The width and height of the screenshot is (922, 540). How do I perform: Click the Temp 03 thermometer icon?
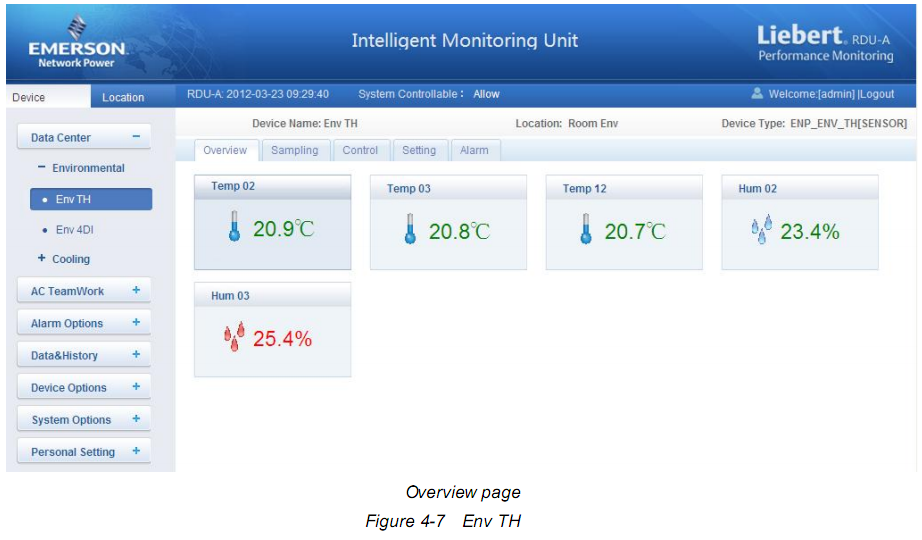(410, 230)
